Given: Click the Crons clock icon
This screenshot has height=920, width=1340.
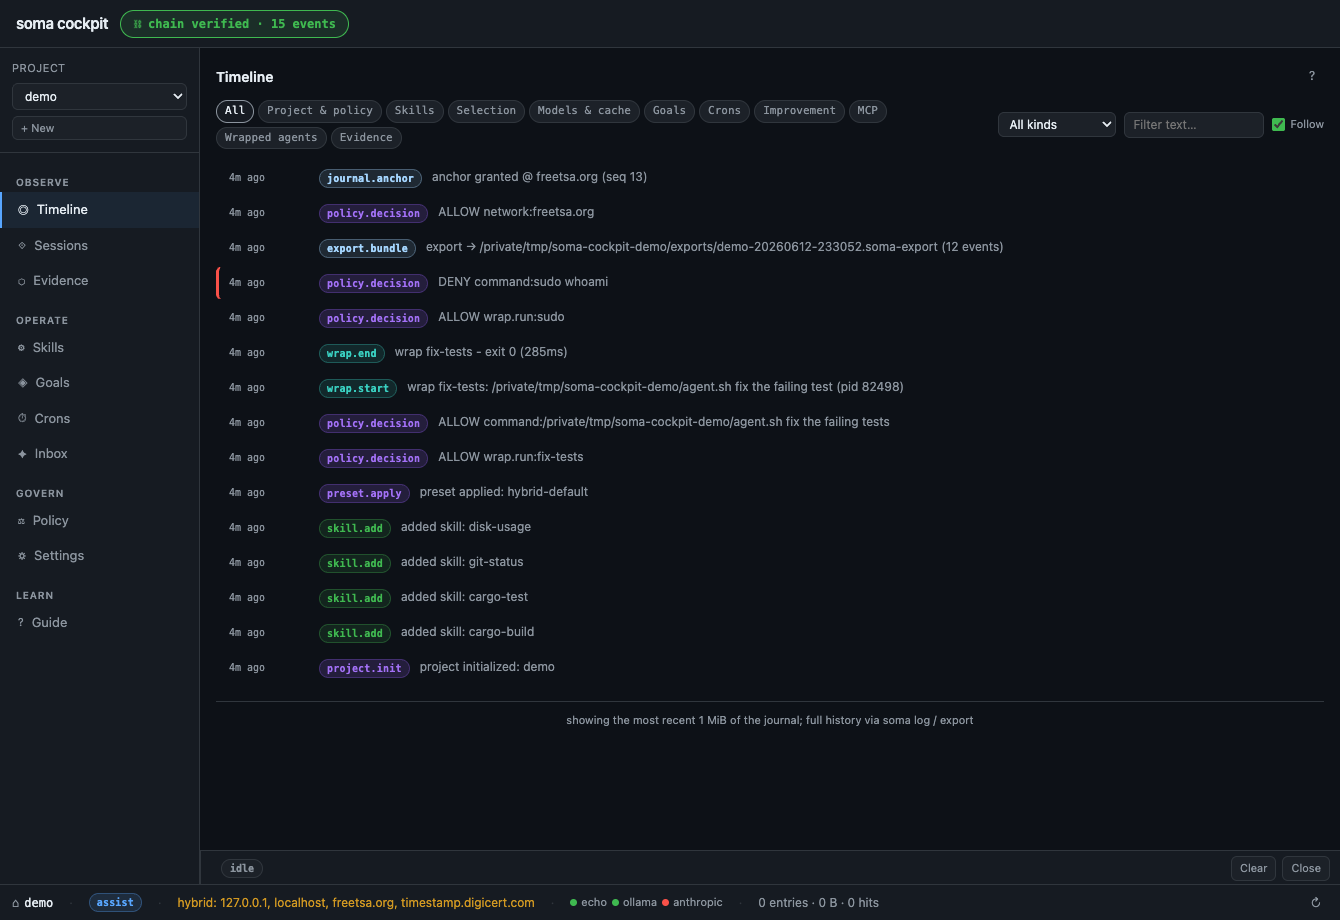Looking at the screenshot, I should coord(22,418).
